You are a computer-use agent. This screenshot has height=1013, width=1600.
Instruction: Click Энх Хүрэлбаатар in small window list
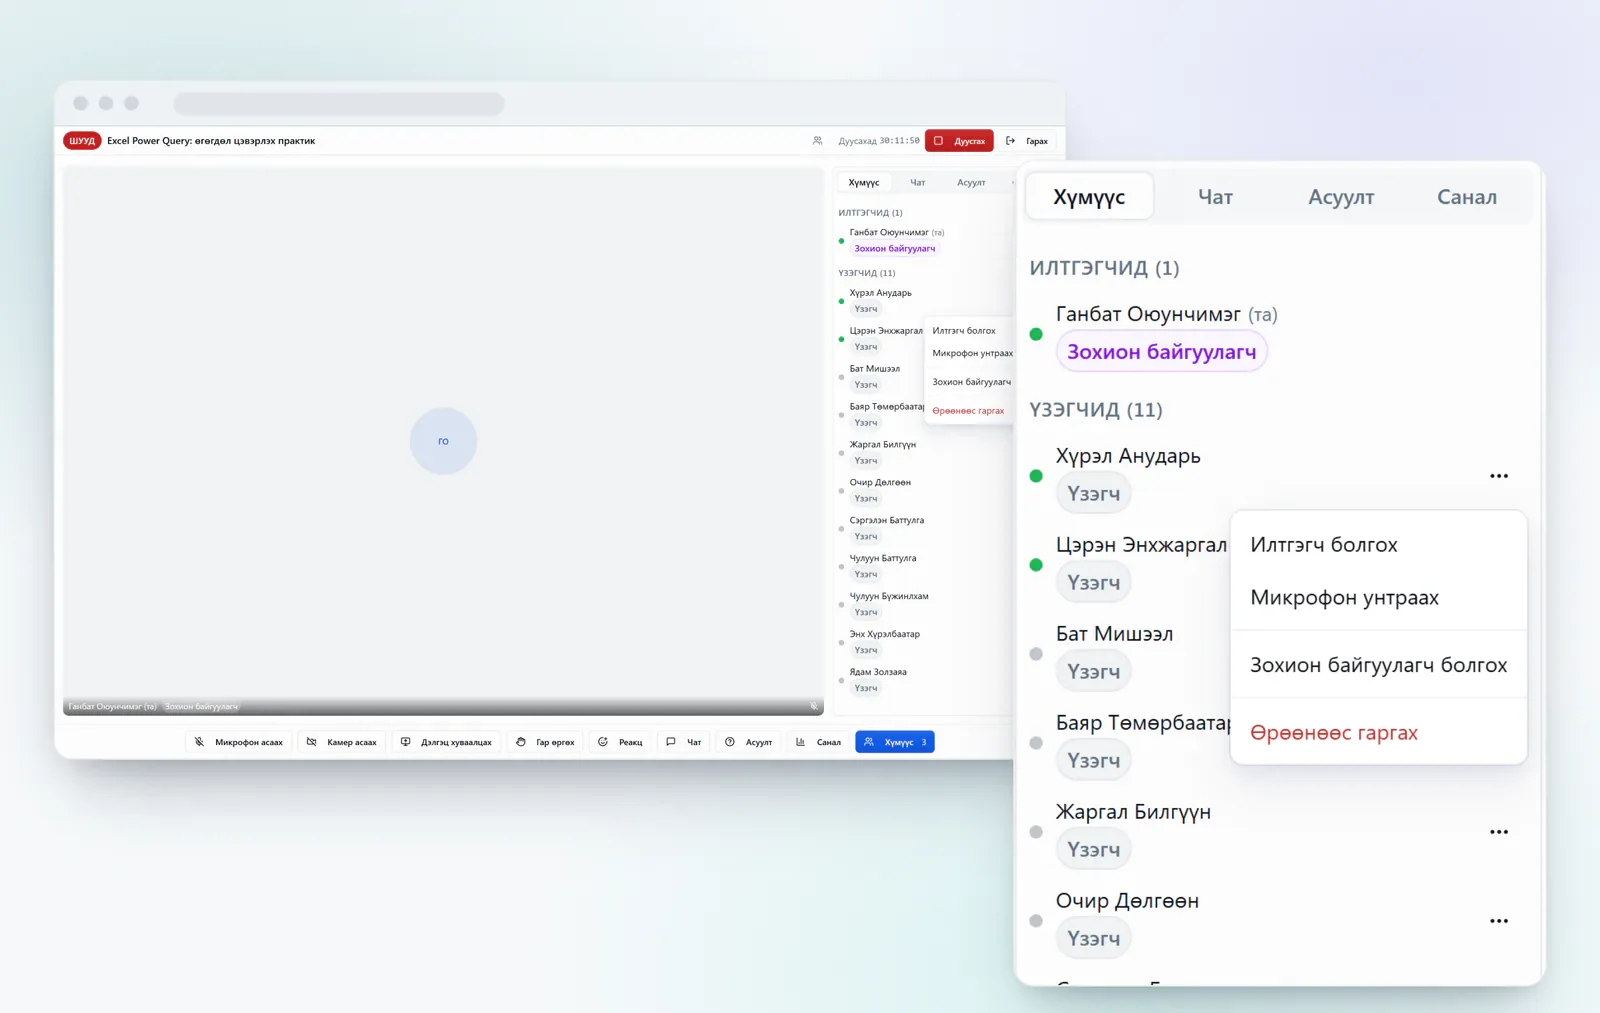[x=885, y=634]
